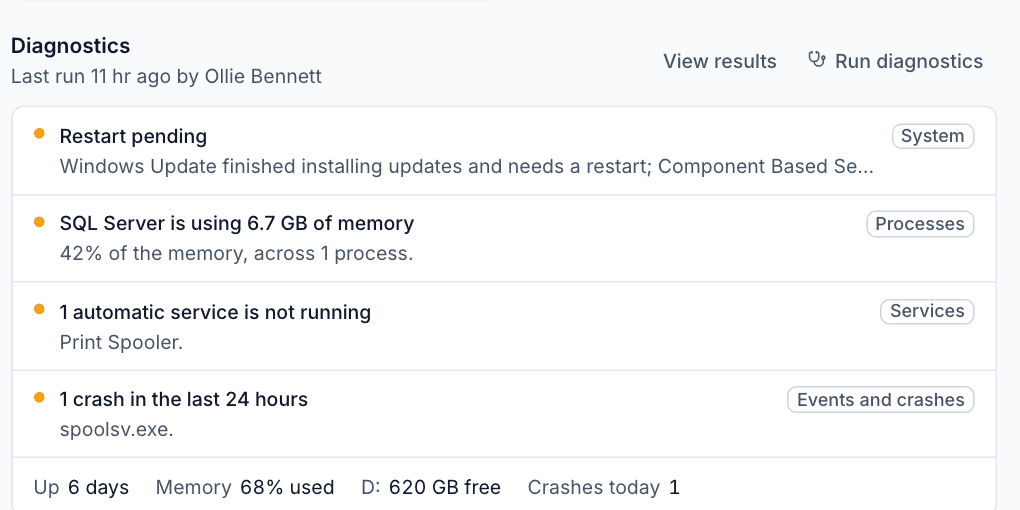The image size is (1020, 510).
Task: Click the orange status dot for Restart pending
Action: (x=39, y=133)
